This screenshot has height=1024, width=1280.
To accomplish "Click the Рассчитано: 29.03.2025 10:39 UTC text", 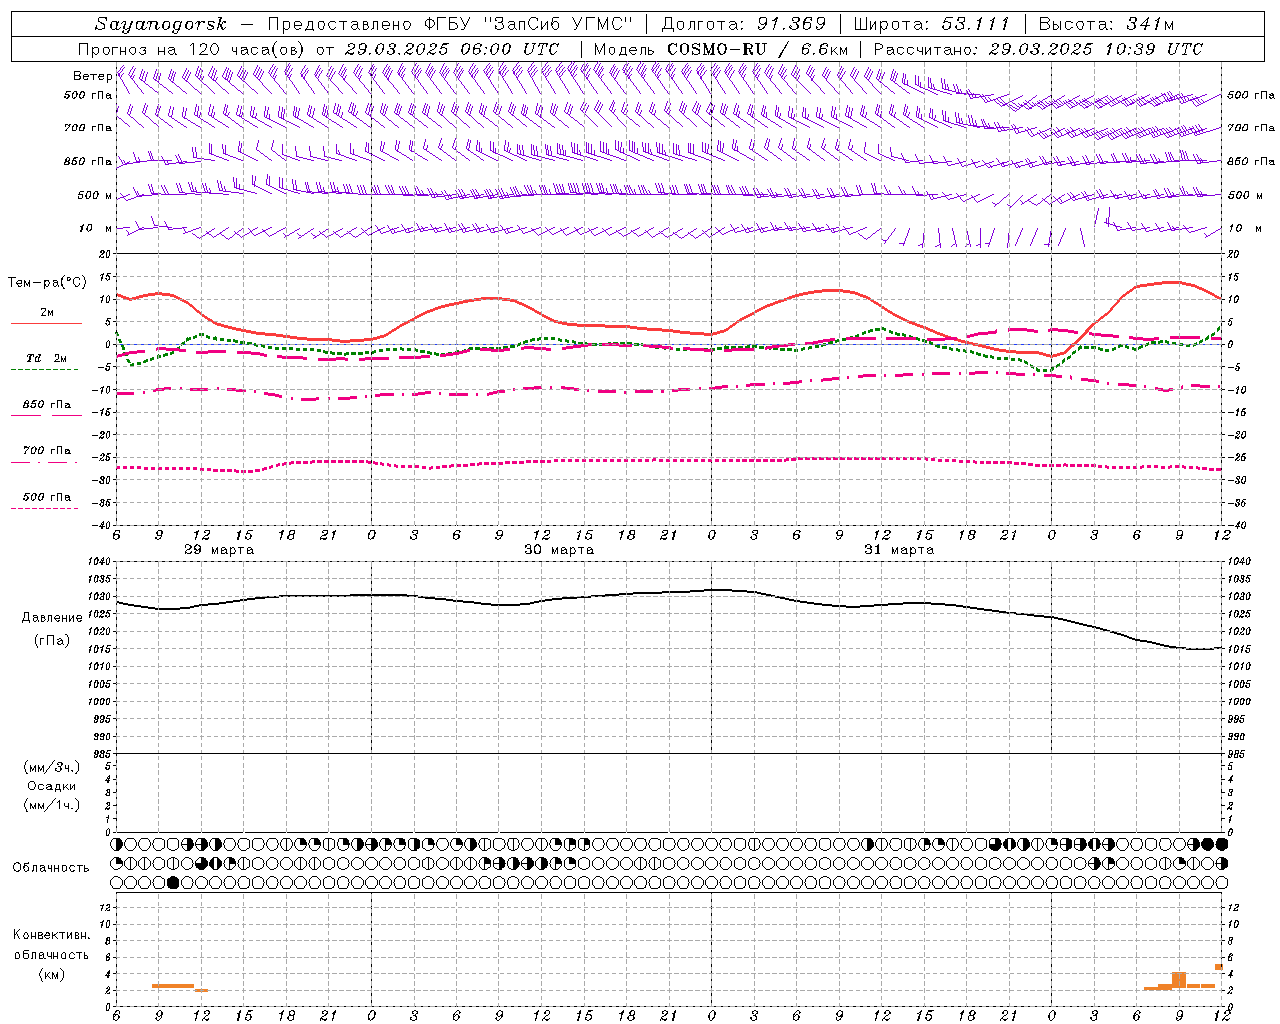I will point(1038,49).
